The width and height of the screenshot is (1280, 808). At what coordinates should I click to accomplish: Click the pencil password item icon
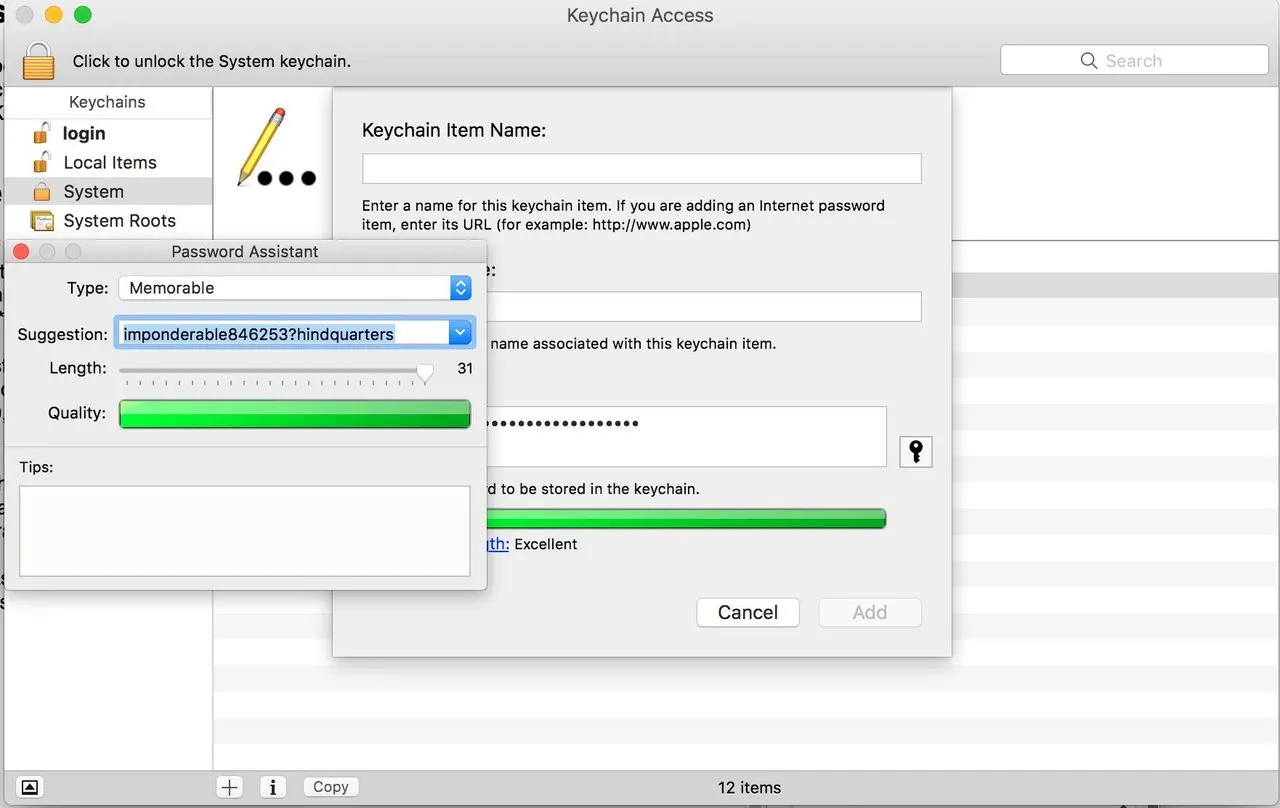coord(275,148)
